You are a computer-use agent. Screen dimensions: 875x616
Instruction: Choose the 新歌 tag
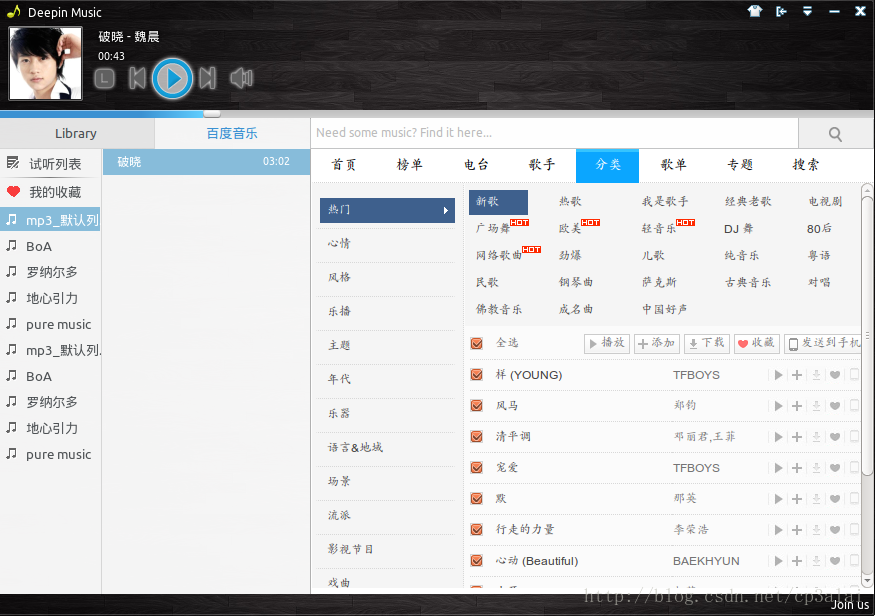pos(498,201)
